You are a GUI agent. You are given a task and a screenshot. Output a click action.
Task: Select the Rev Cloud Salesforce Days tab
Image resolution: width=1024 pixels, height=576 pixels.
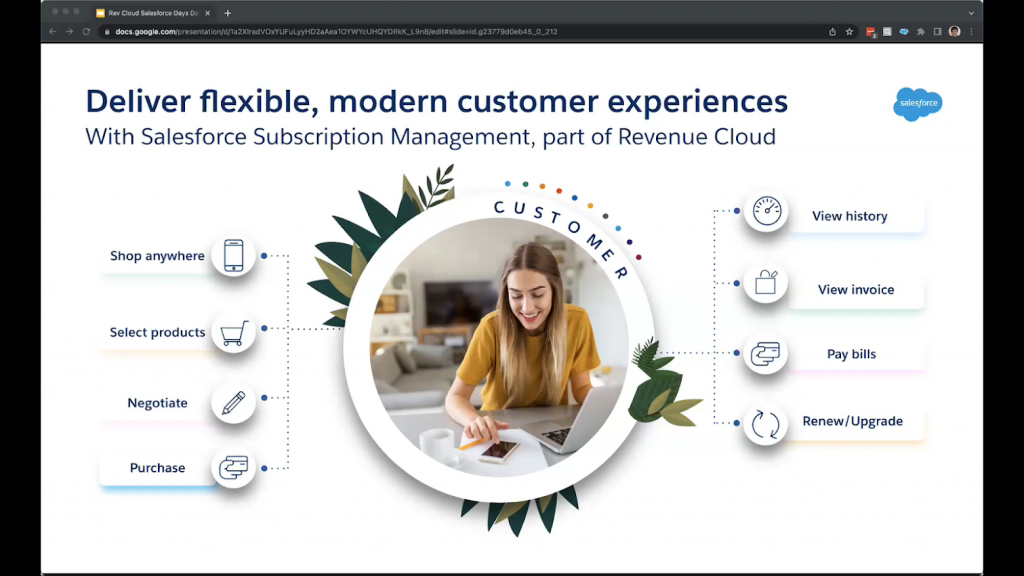click(153, 13)
